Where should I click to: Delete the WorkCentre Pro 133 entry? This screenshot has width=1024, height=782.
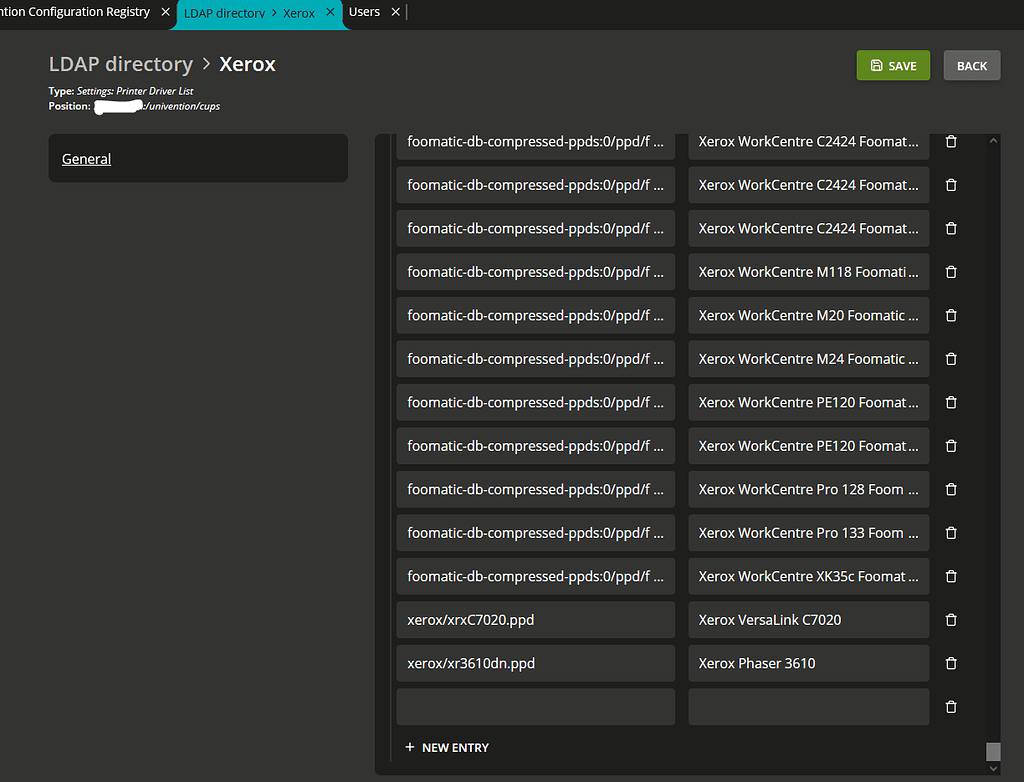point(951,533)
